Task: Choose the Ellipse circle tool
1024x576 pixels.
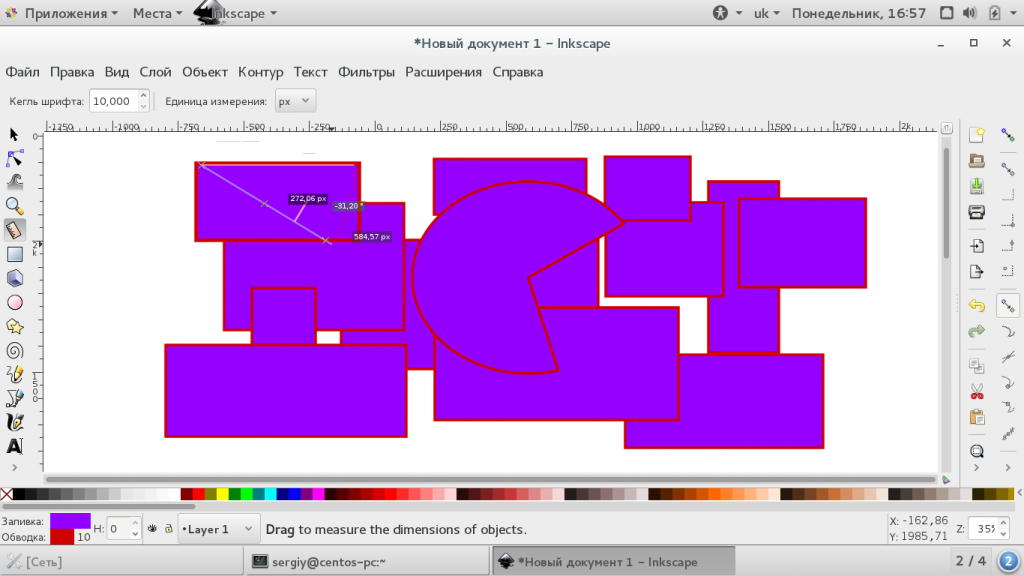Action: [x=14, y=302]
